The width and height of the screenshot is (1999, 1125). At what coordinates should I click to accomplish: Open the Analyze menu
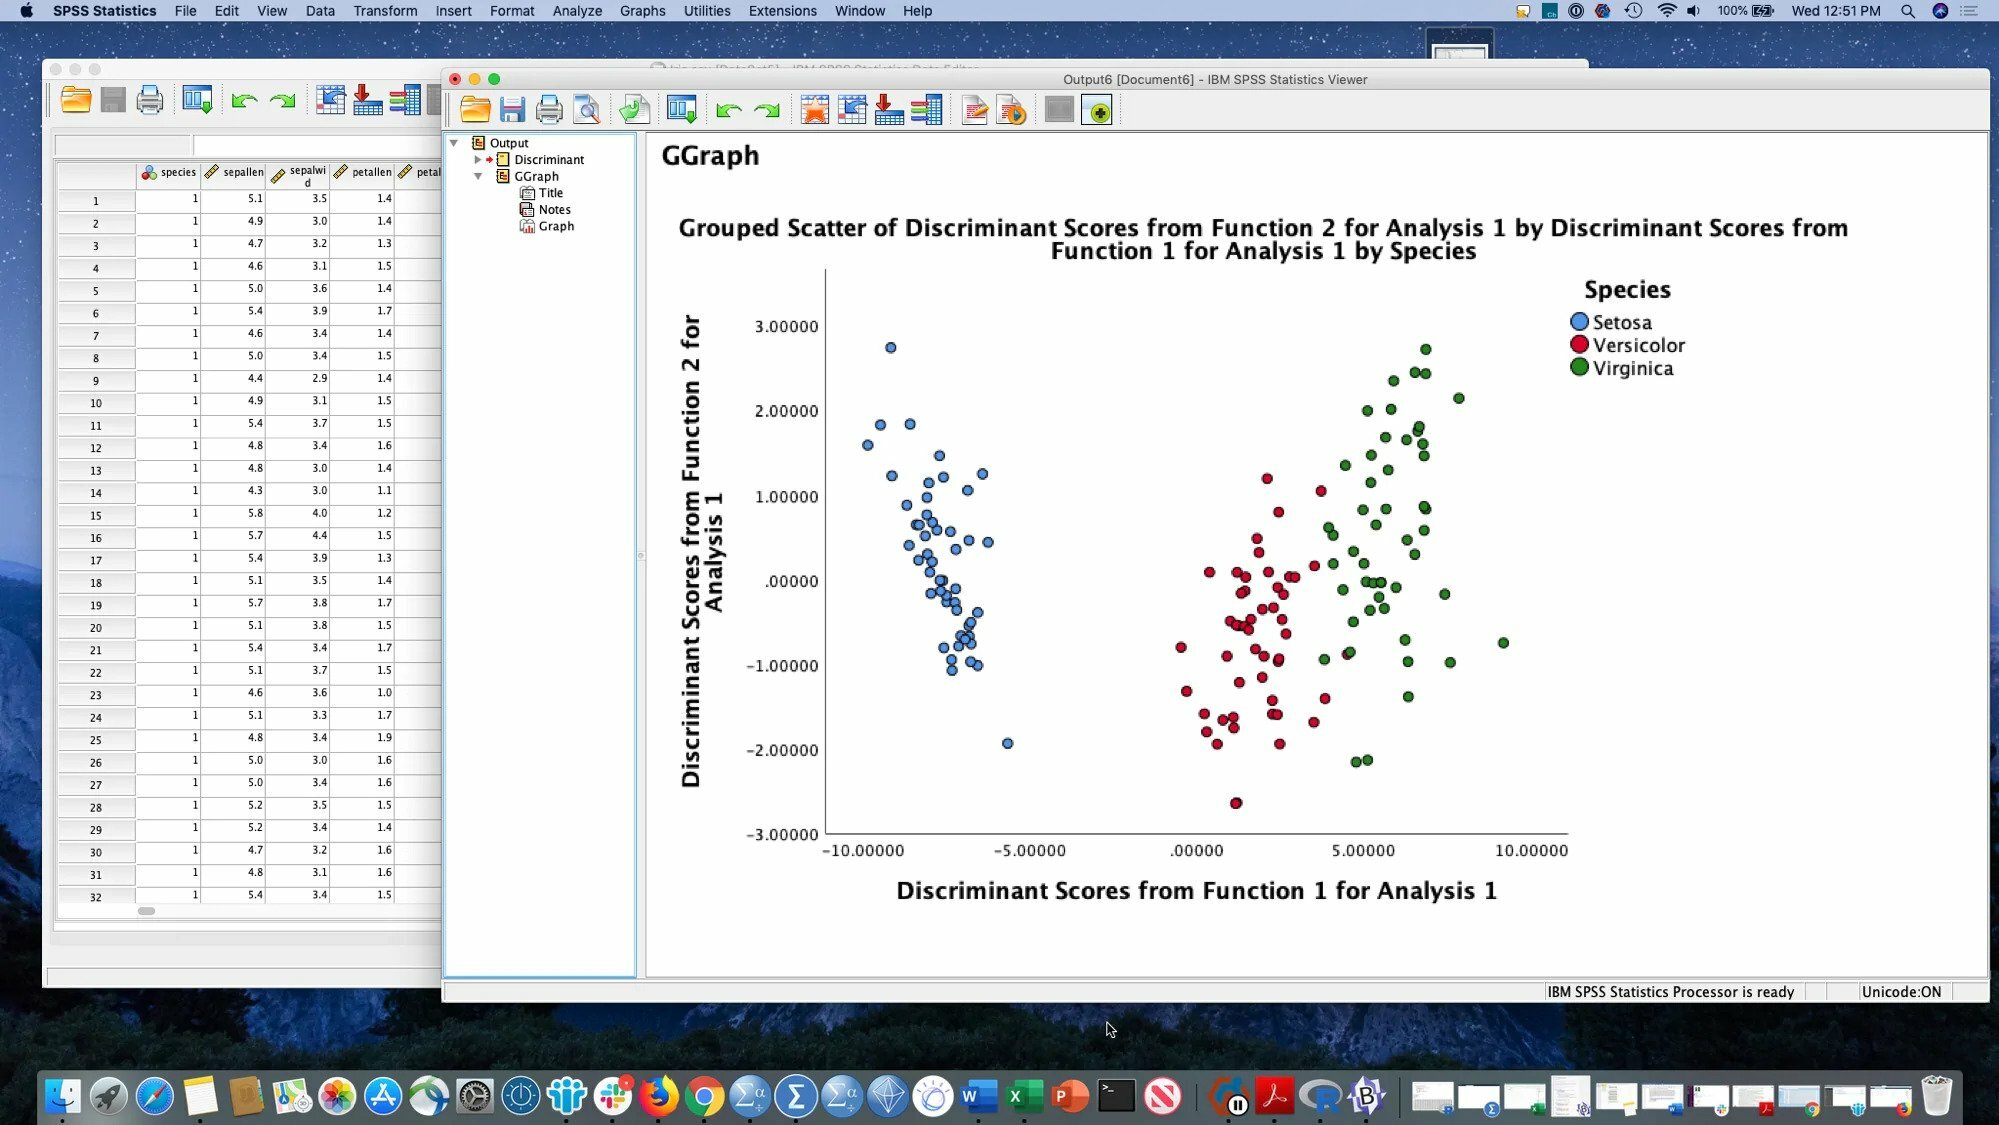(576, 11)
